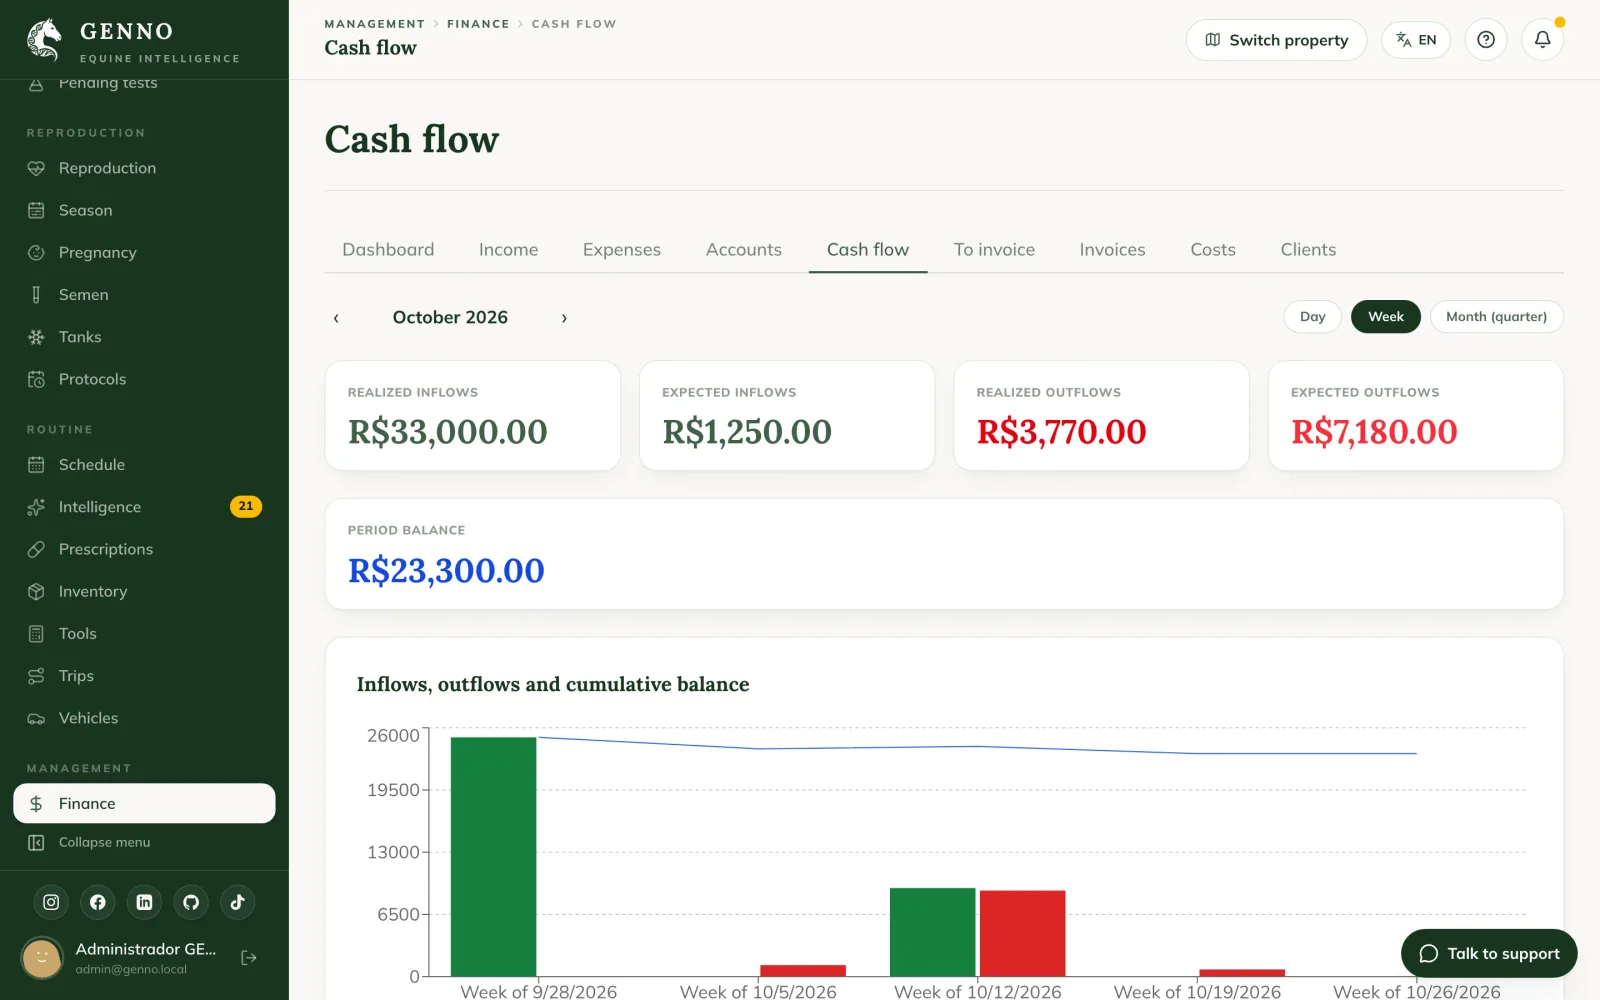The width and height of the screenshot is (1600, 1000).
Task: Collapse the sidebar menu
Action: 144,842
